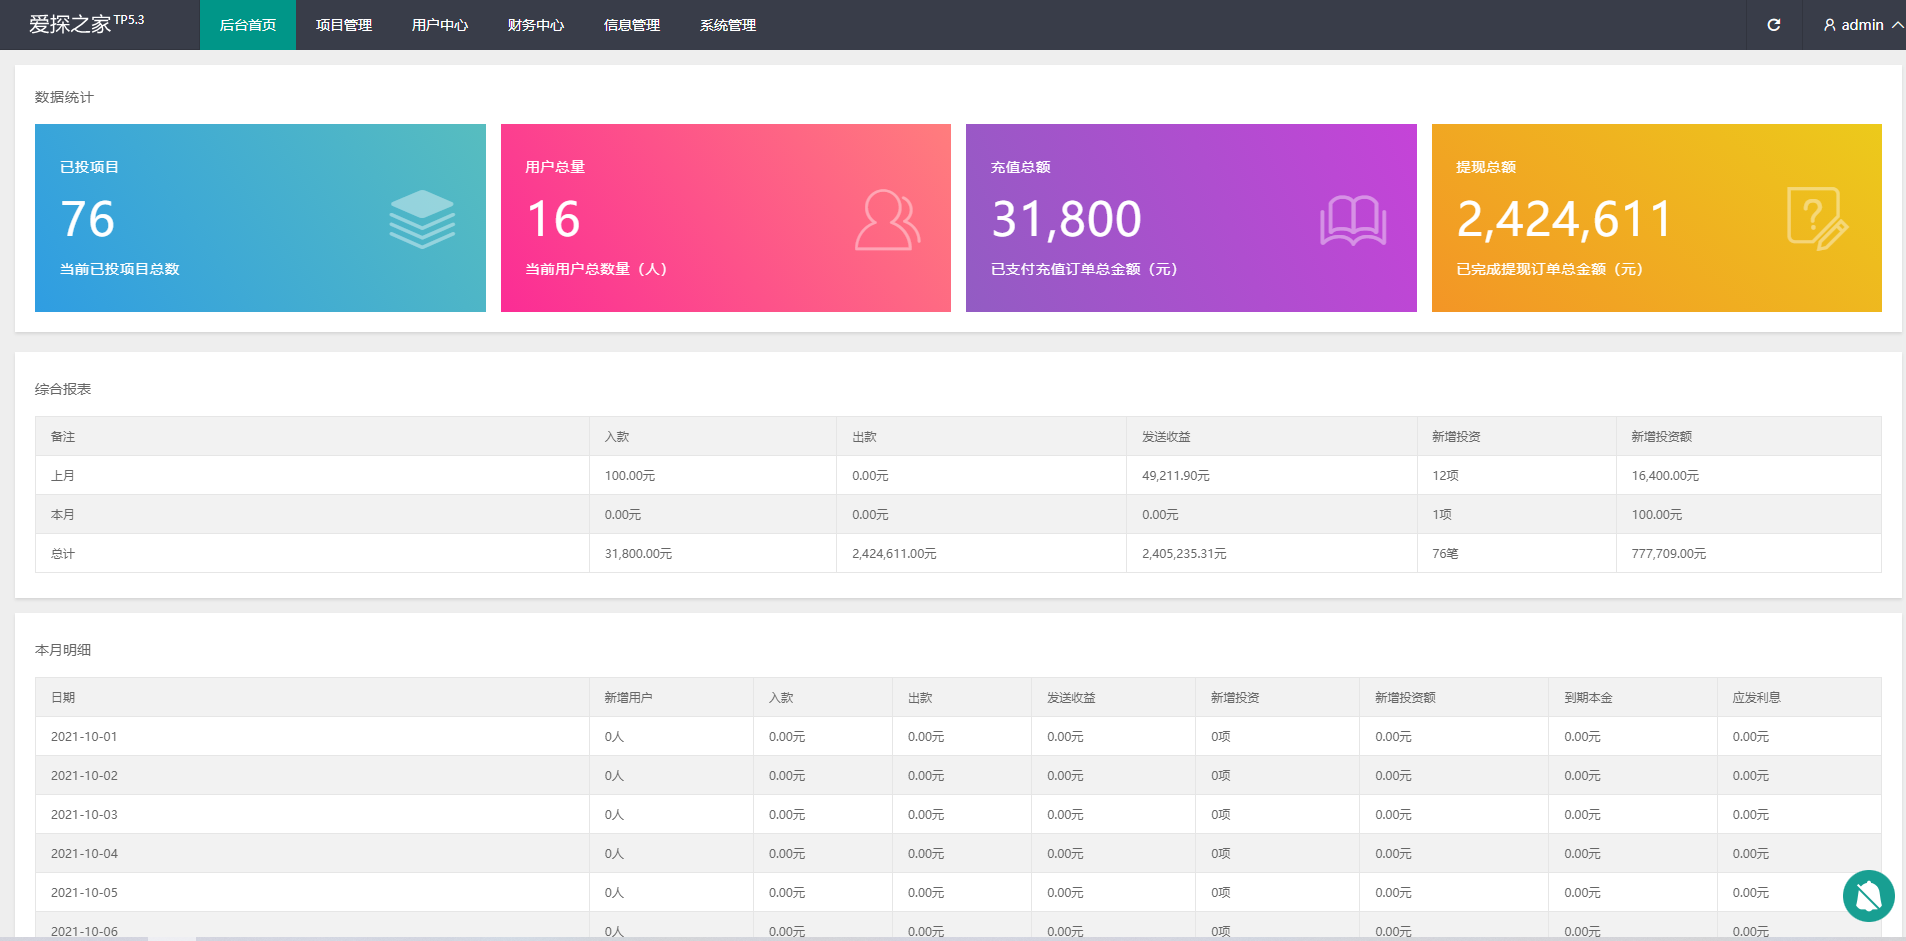Open the 项目管理 menu

pyautogui.click(x=344, y=25)
